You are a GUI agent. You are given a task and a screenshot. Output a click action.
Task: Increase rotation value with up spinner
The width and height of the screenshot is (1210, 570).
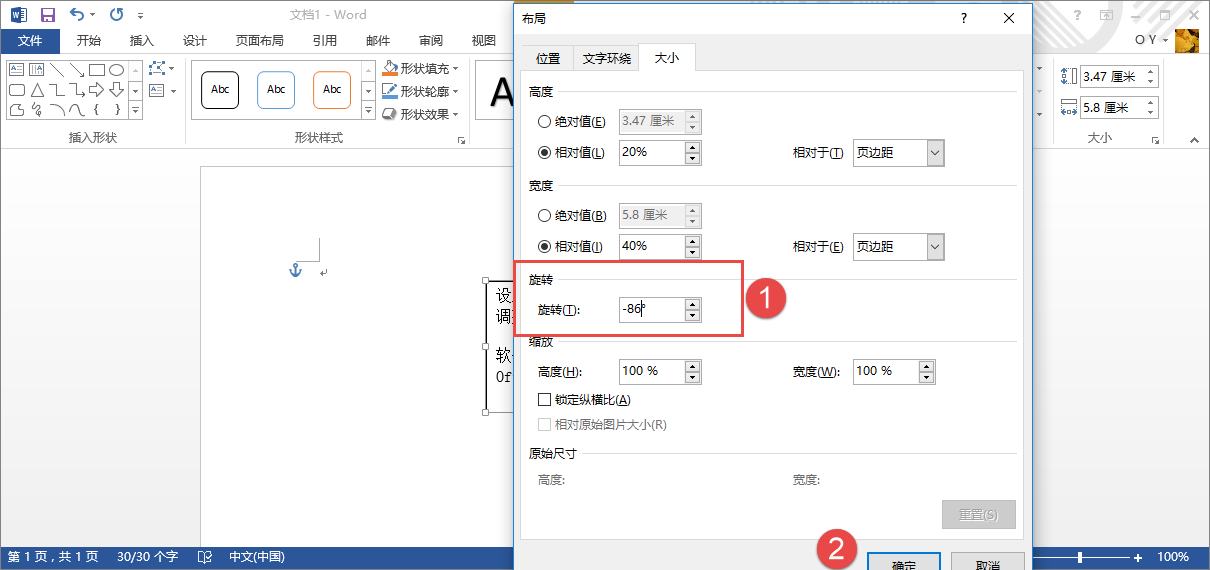click(692, 304)
